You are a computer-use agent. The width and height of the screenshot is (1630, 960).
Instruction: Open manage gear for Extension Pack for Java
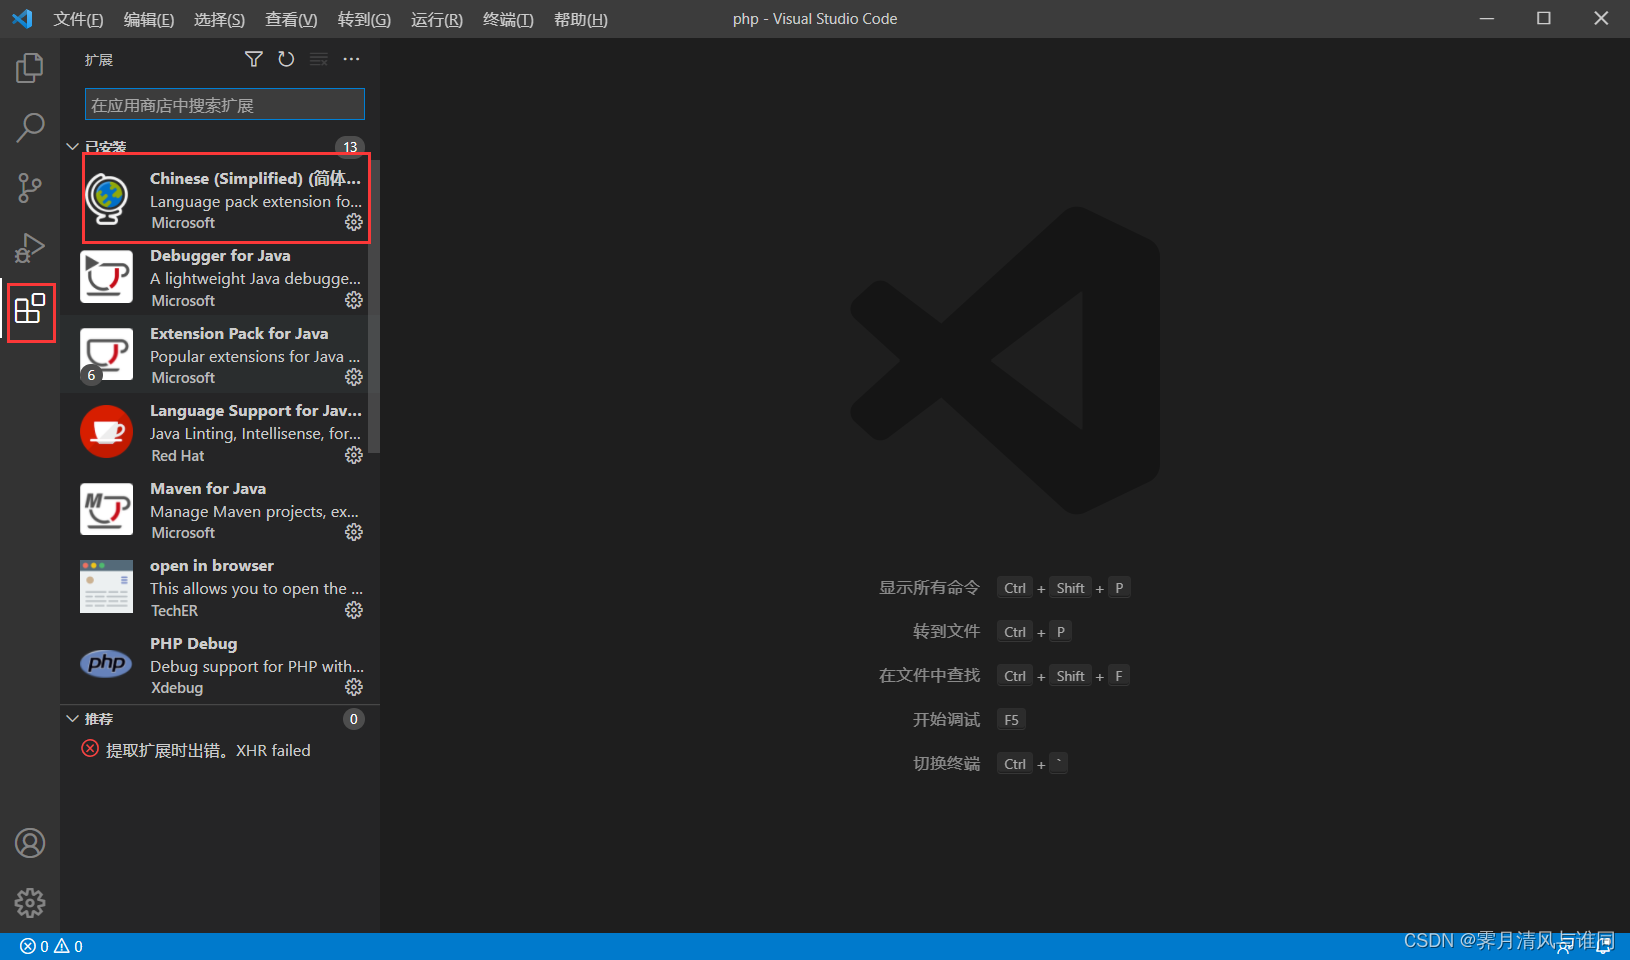(354, 377)
